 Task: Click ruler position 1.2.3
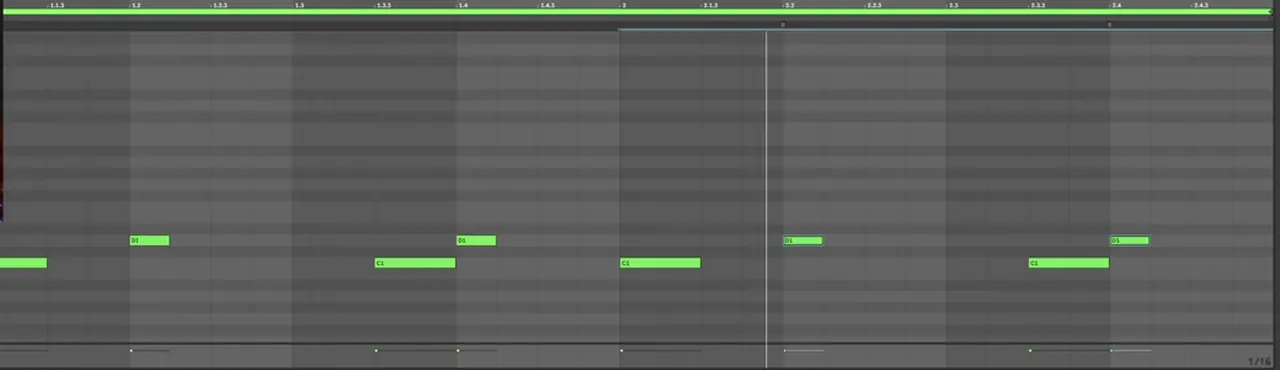tap(219, 5)
